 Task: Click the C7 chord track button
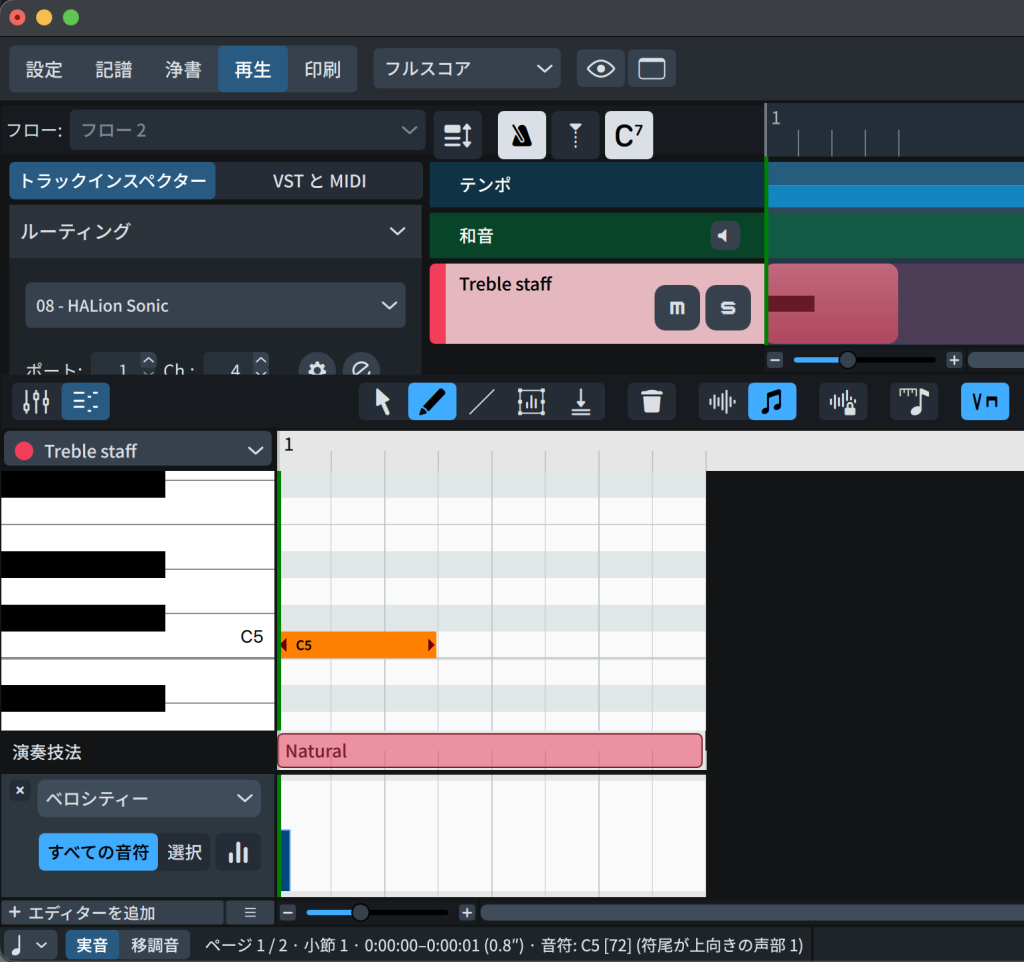click(628, 136)
